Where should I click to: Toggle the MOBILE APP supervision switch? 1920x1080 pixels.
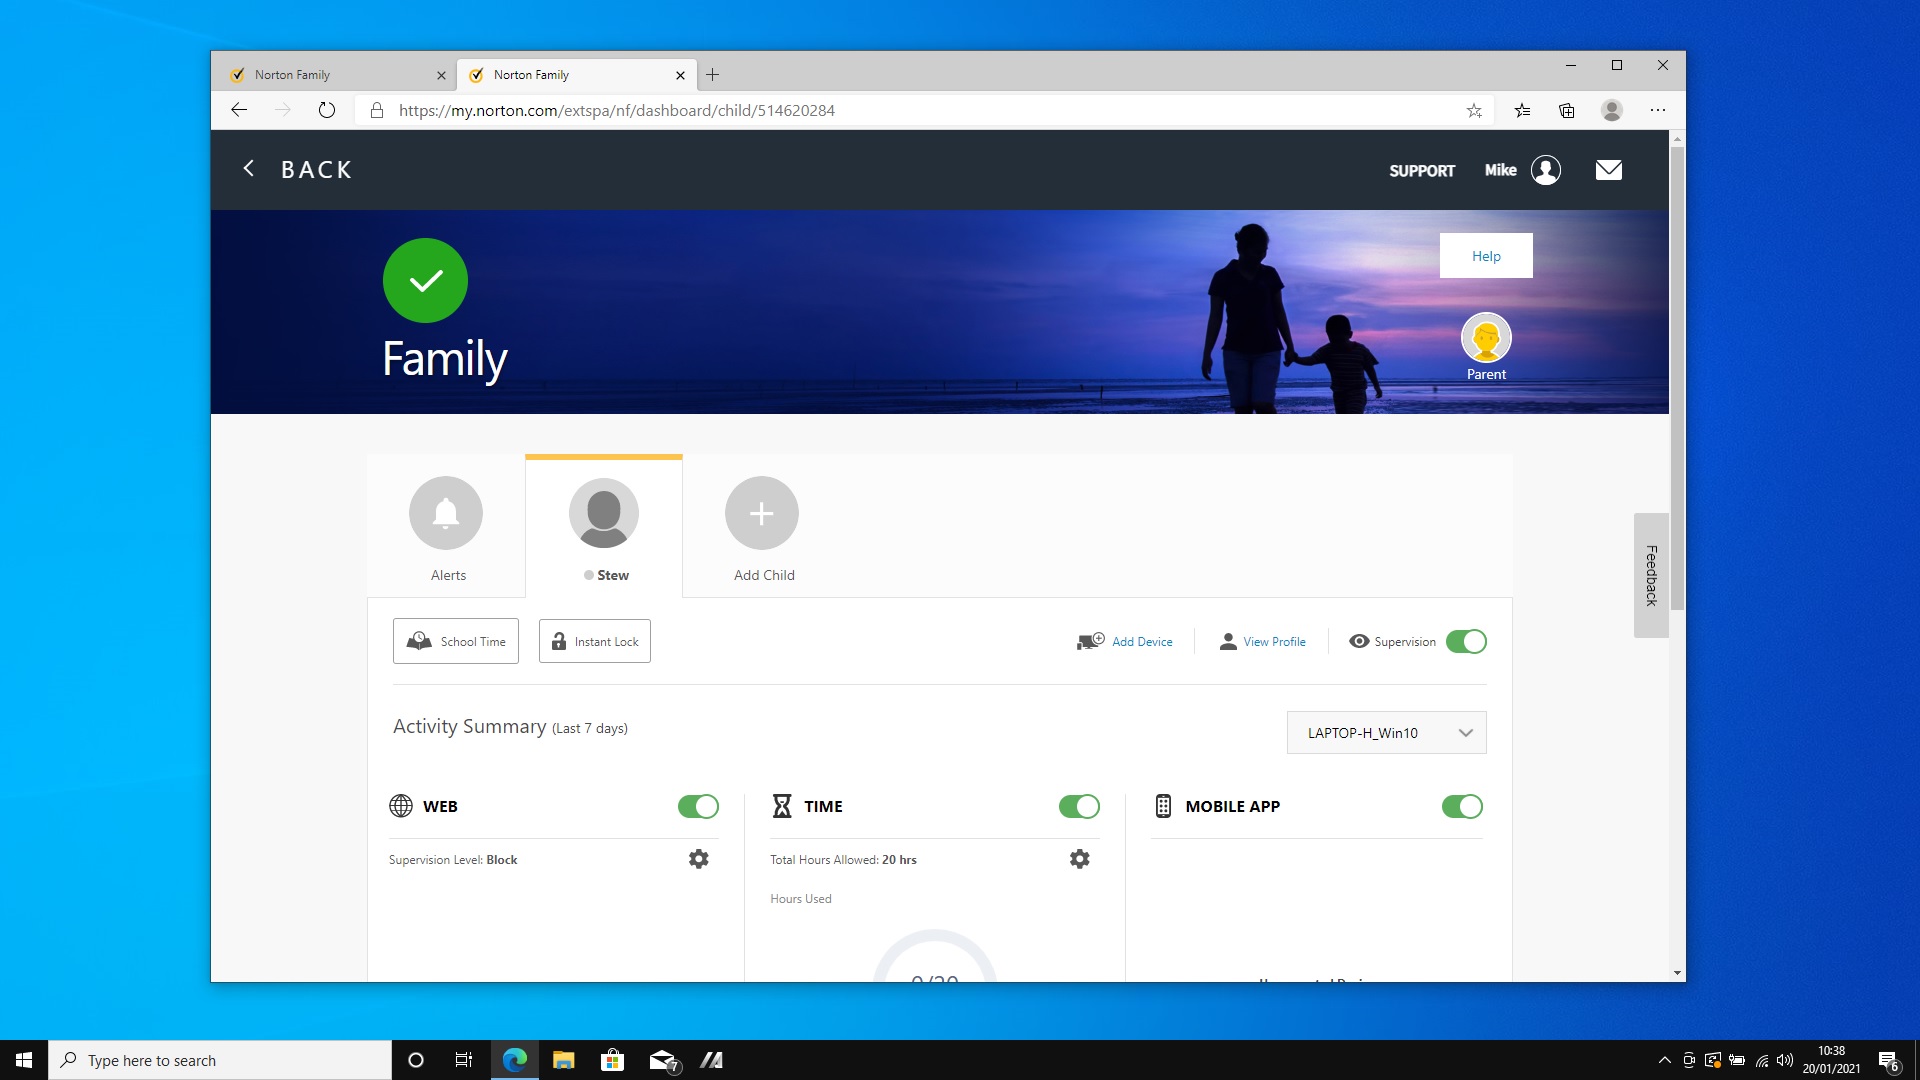[x=1461, y=806]
